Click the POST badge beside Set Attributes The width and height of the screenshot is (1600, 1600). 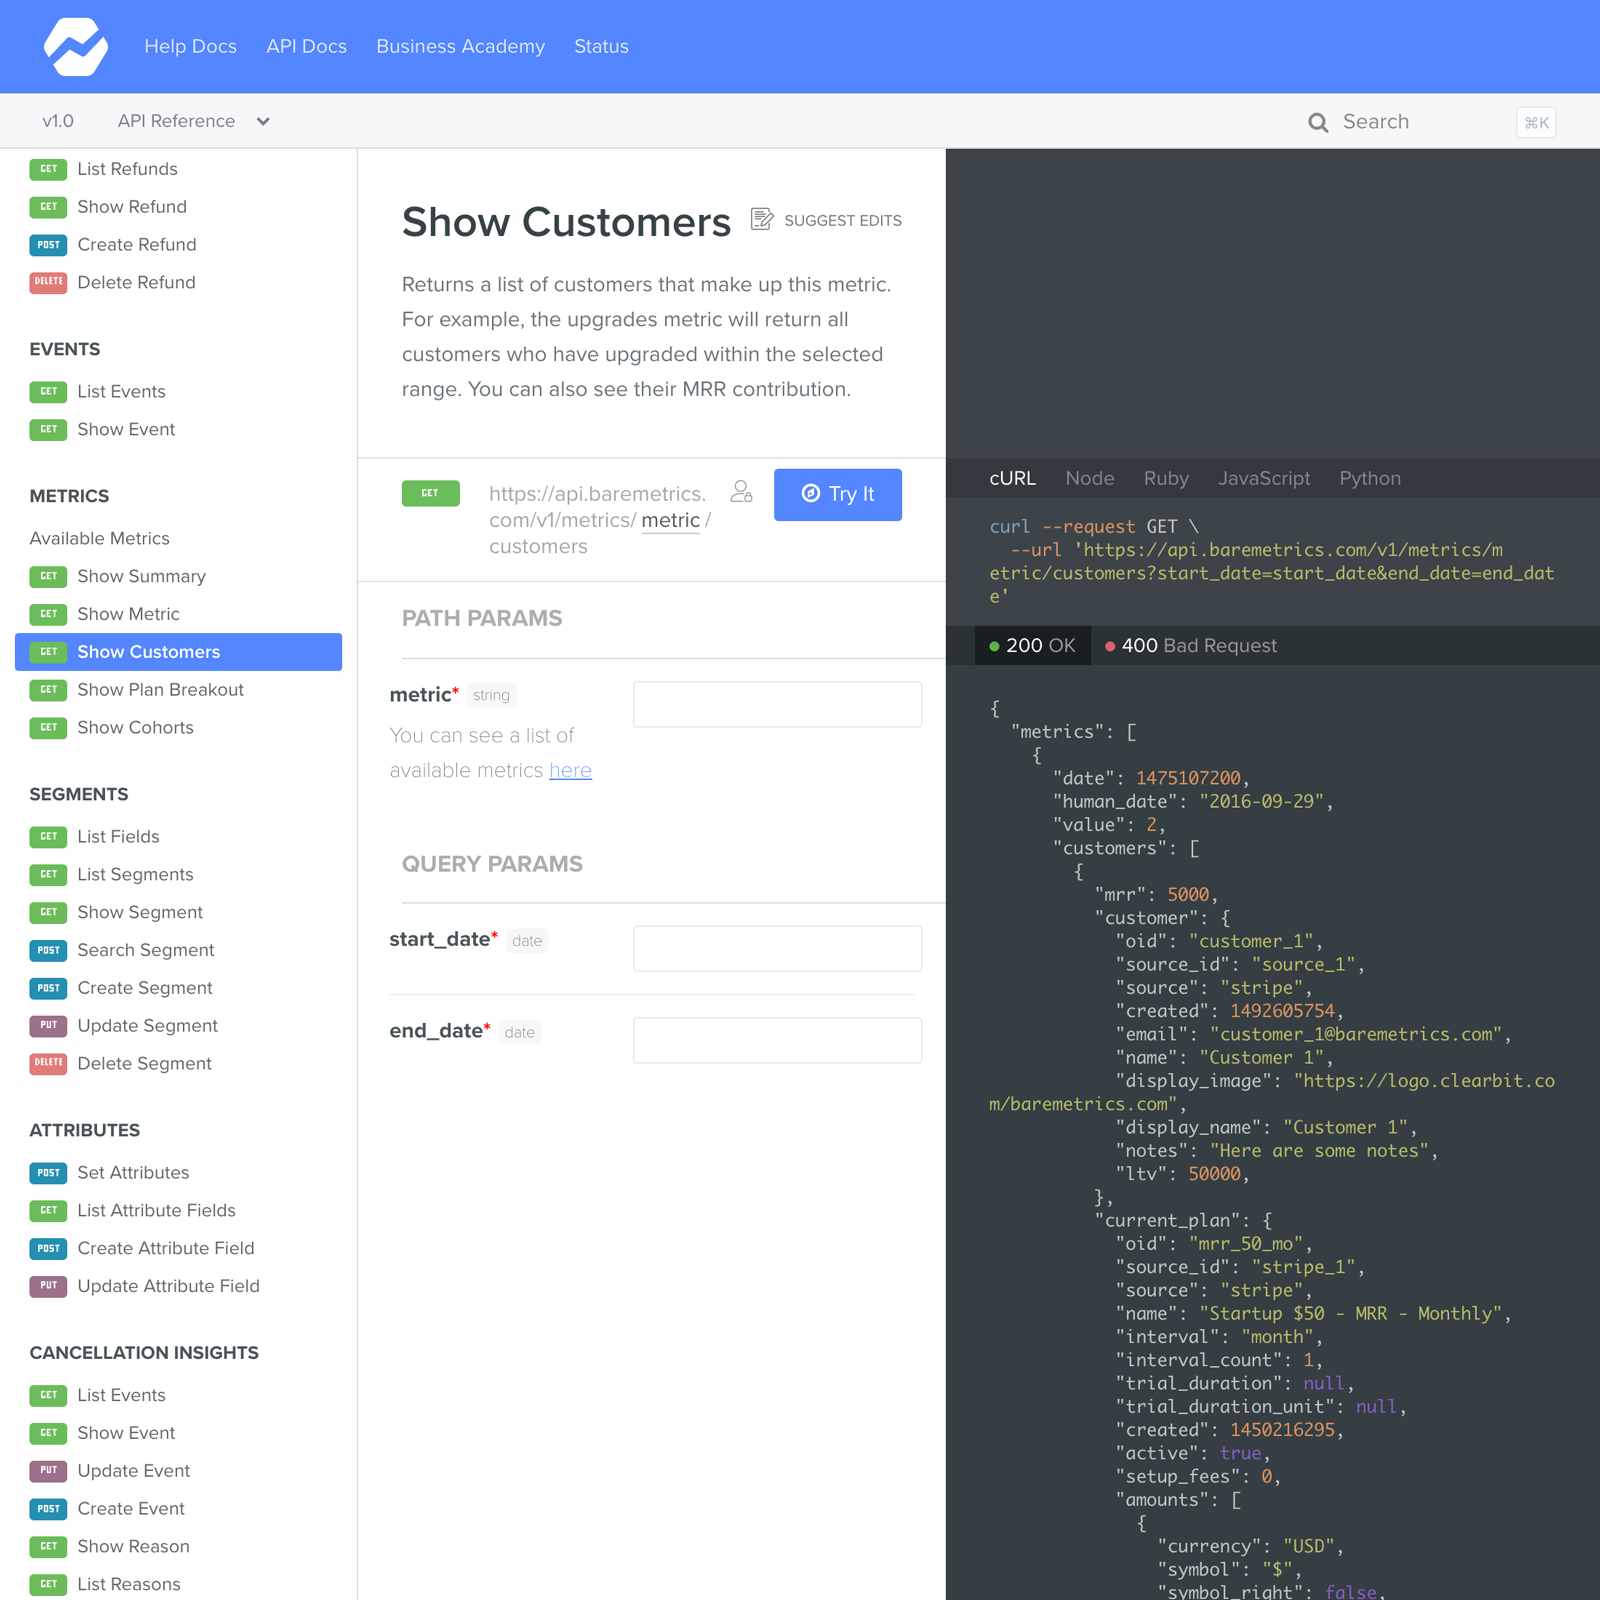[48, 1172]
